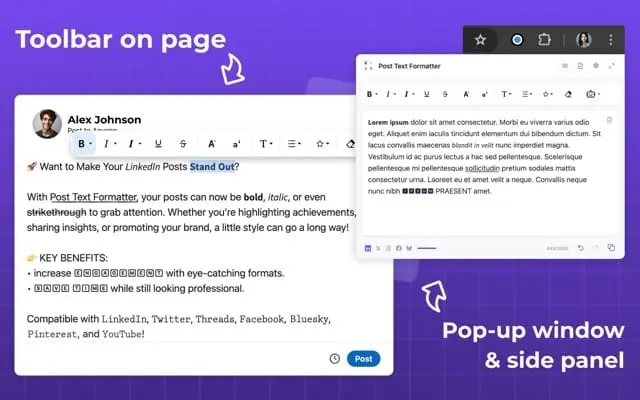Select the M platform icon in the popup footer
This screenshot has width=640, height=400.
(409, 248)
